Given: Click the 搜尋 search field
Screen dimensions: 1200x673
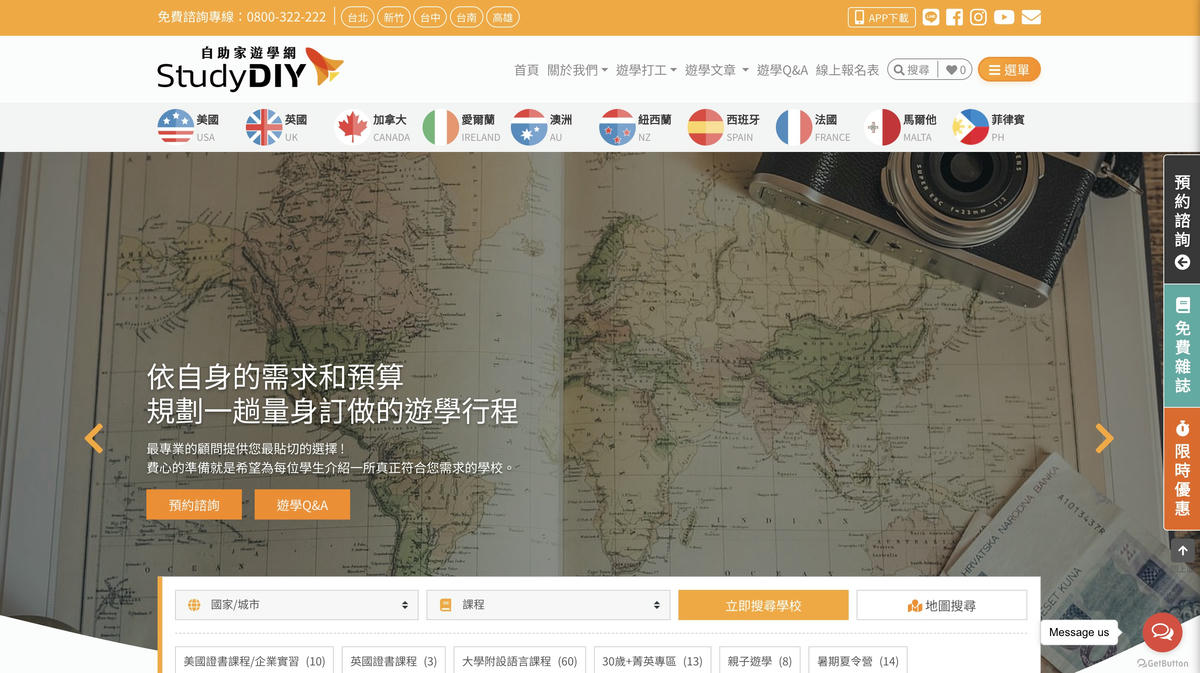Looking at the screenshot, I should [913, 70].
